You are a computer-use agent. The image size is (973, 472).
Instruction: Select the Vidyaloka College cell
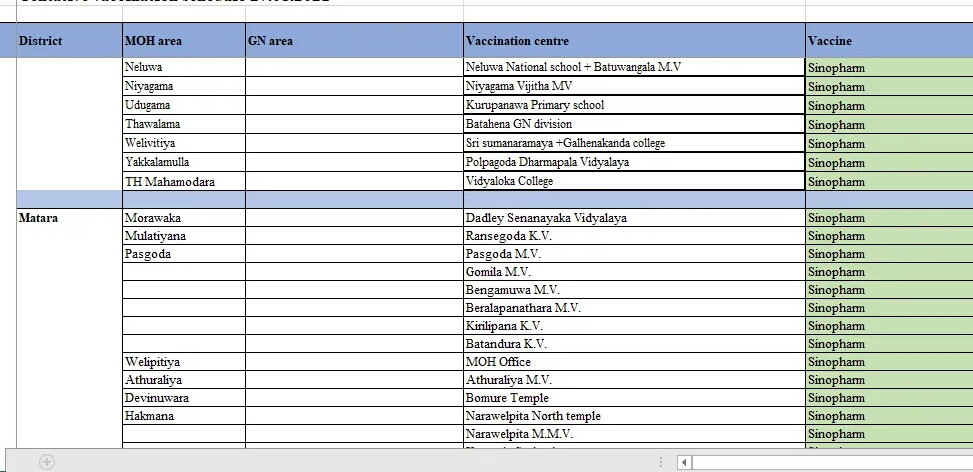tap(634, 181)
